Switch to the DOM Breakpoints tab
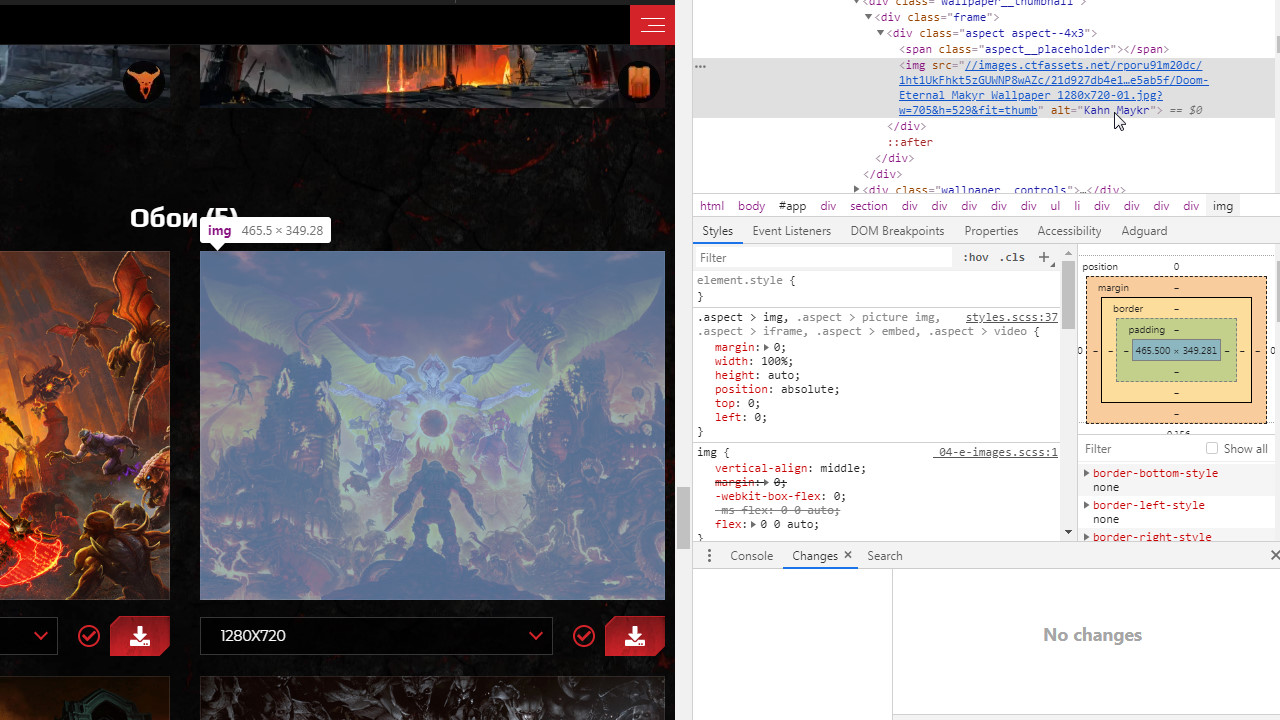1280x720 pixels. (x=897, y=231)
